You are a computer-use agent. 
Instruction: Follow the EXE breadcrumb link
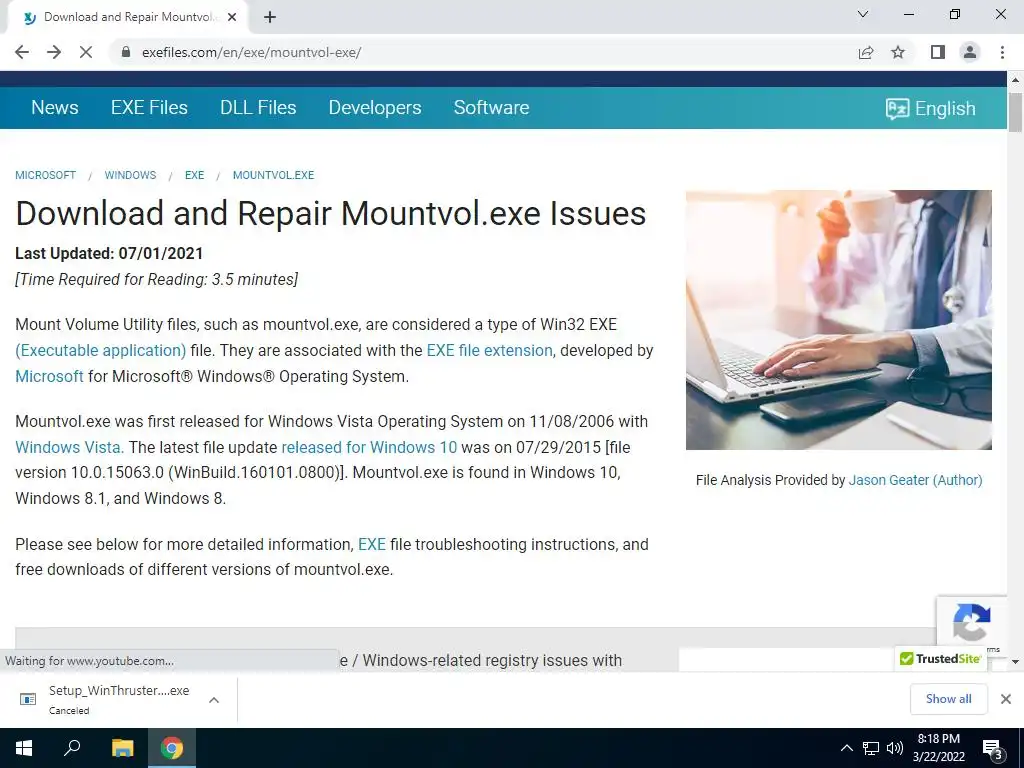pos(194,175)
